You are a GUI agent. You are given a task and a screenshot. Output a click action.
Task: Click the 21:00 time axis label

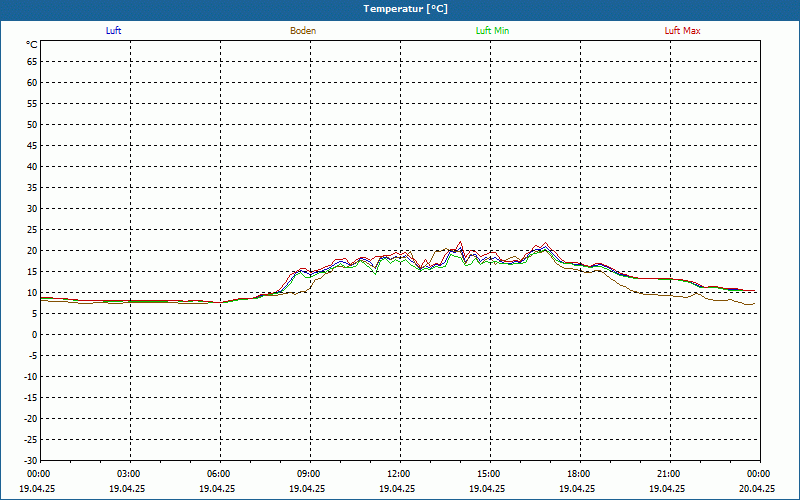[x=668, y=474]
